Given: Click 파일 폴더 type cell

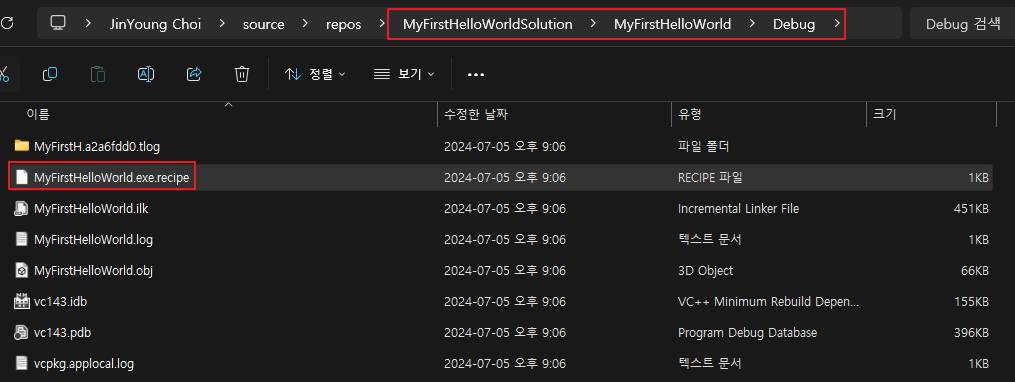Looking at the screenshot, I should (704, 146).
